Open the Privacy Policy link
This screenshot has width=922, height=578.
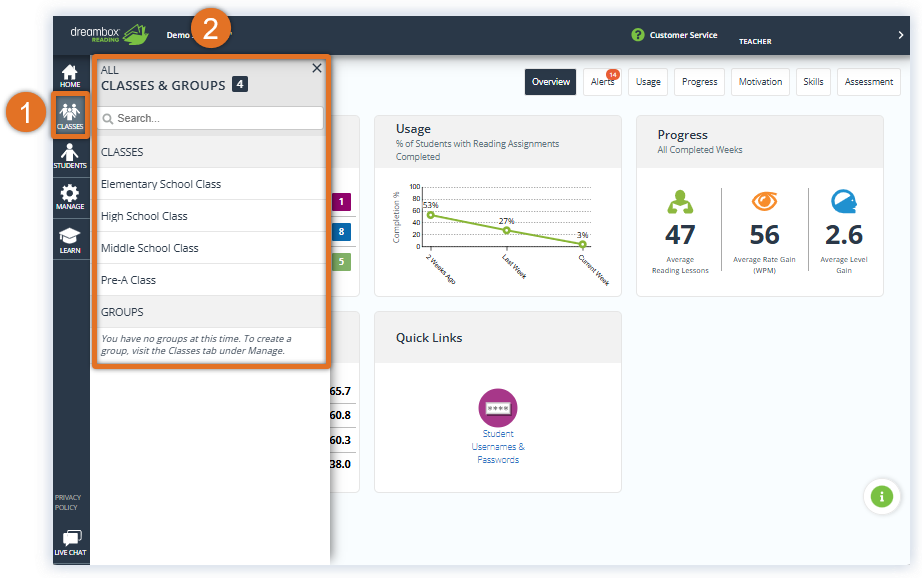tap(68, 502)
